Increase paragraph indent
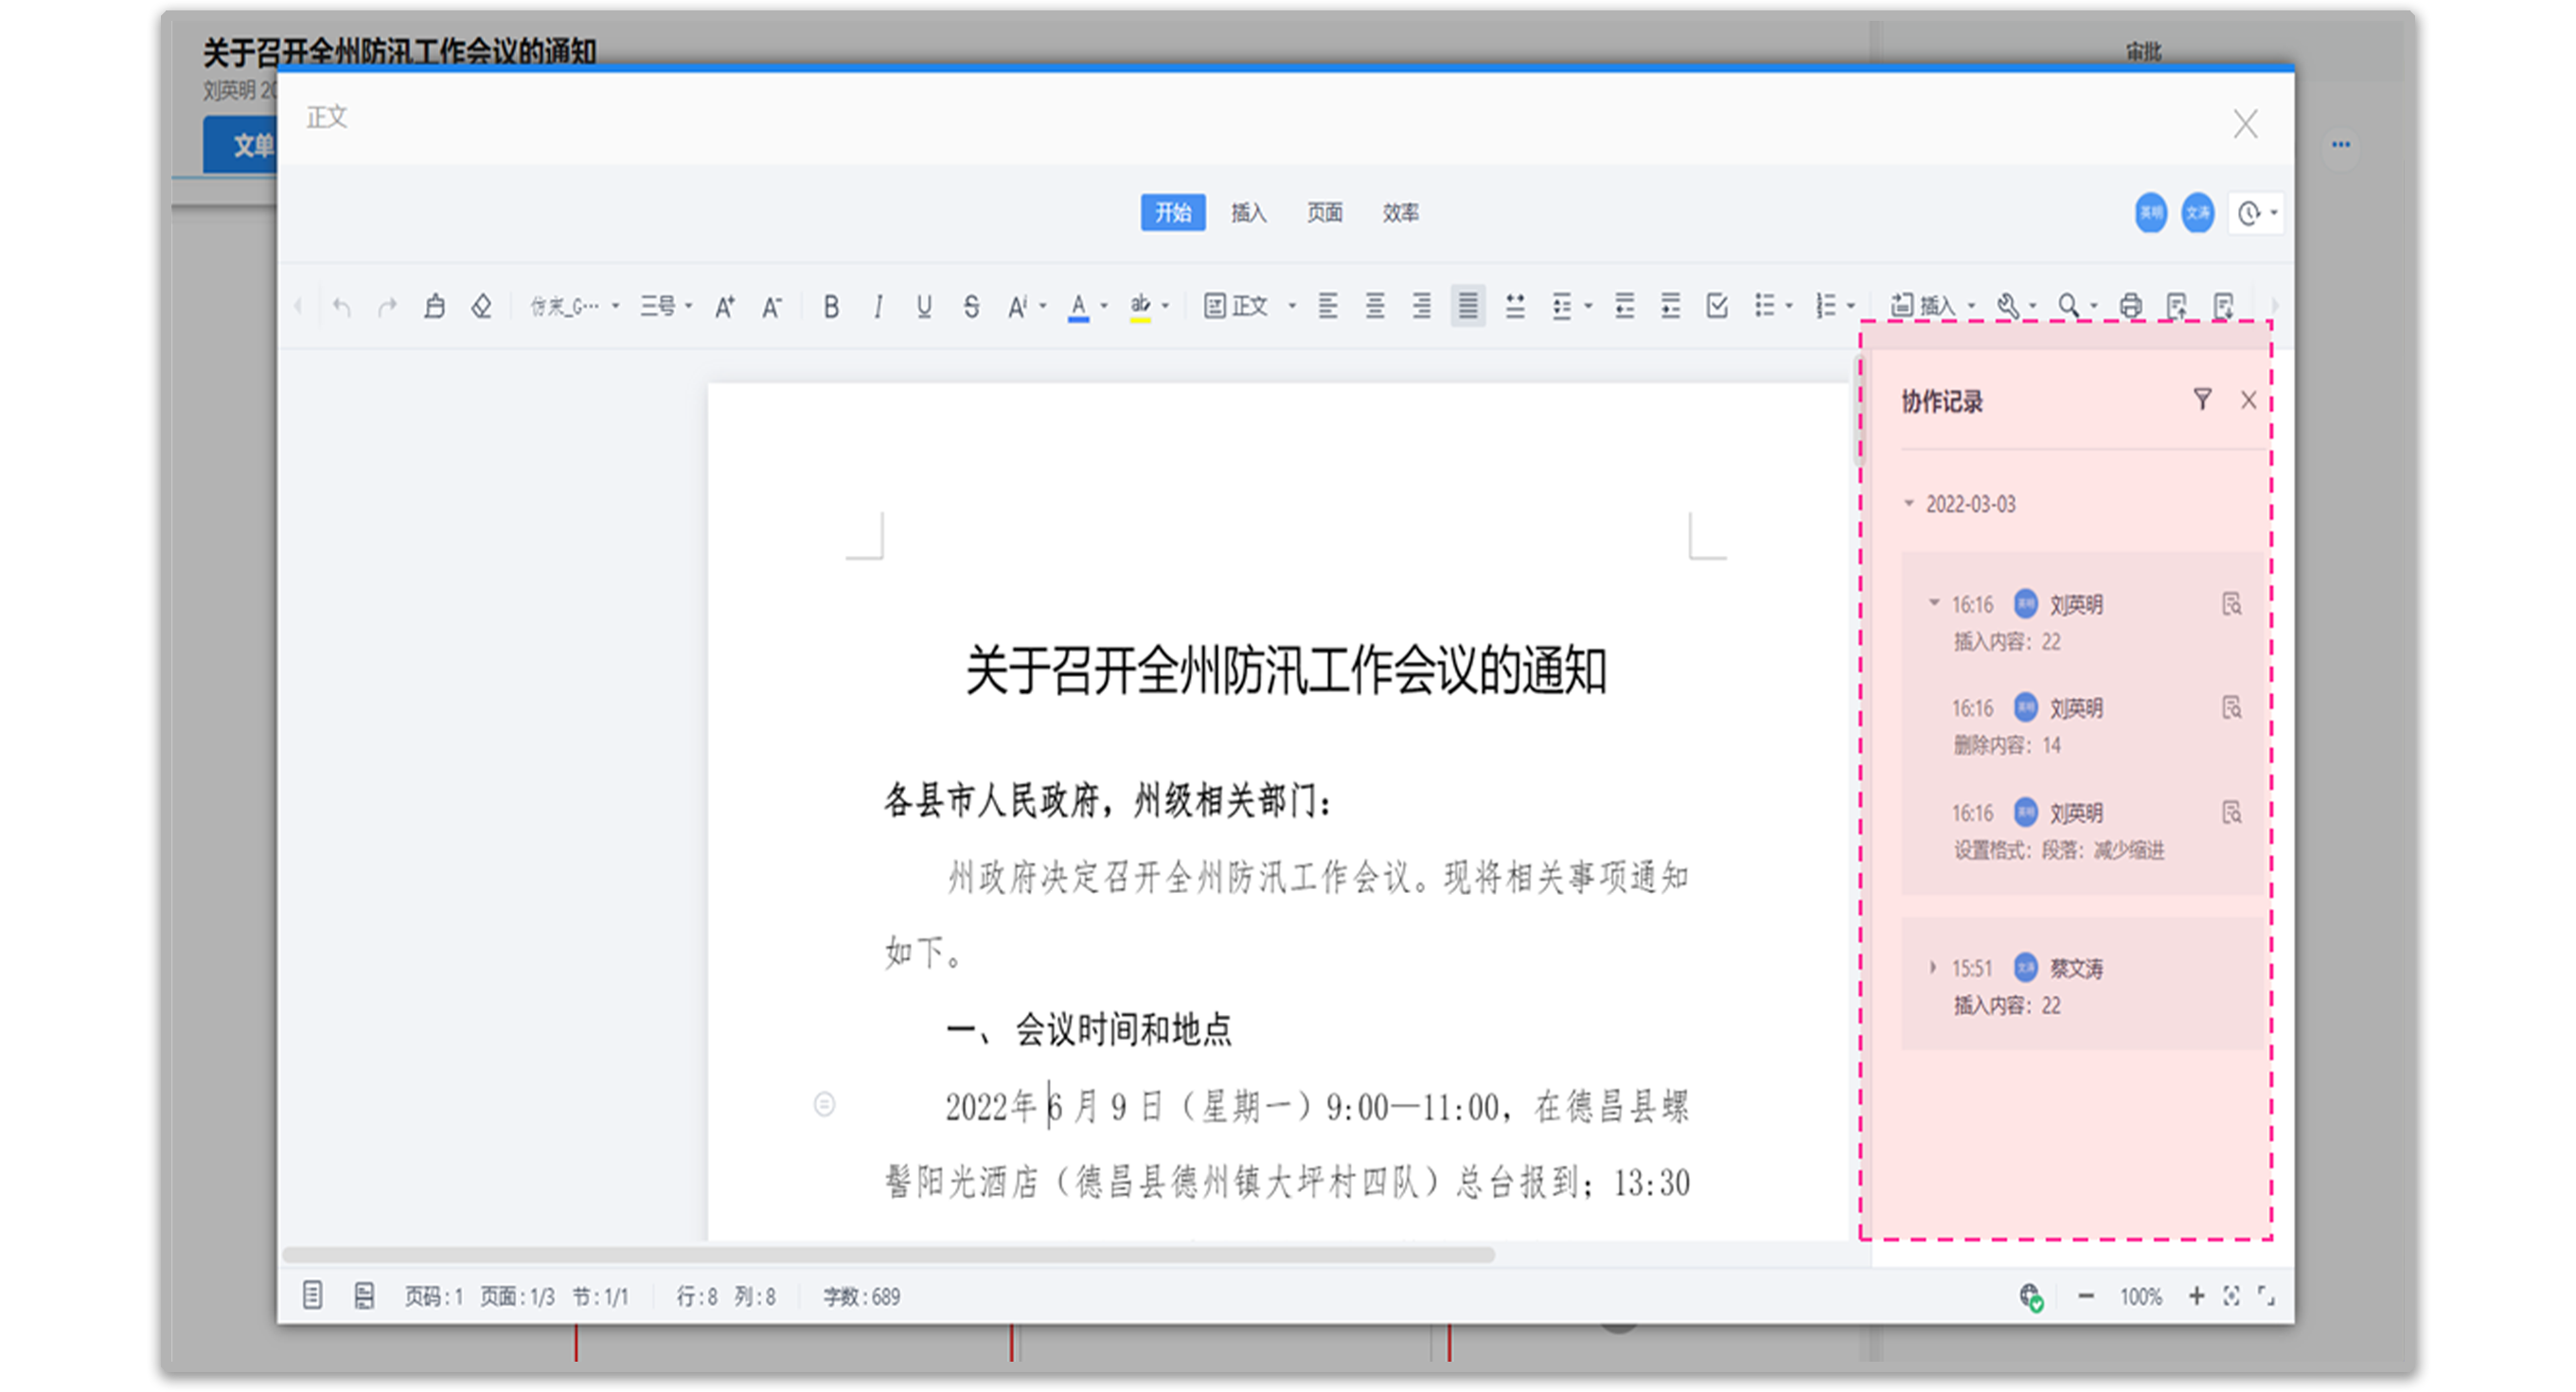2576x1392 pixels. [x=1670, y=306]
